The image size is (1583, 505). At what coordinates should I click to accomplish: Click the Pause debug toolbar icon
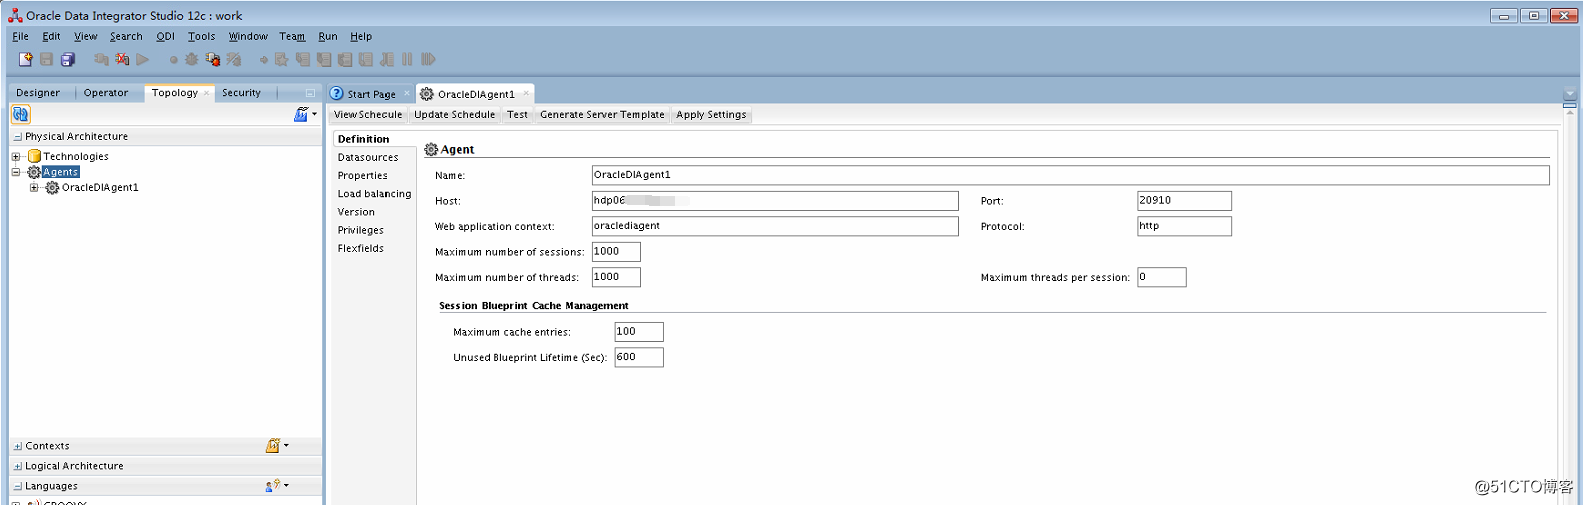[407, 60]
